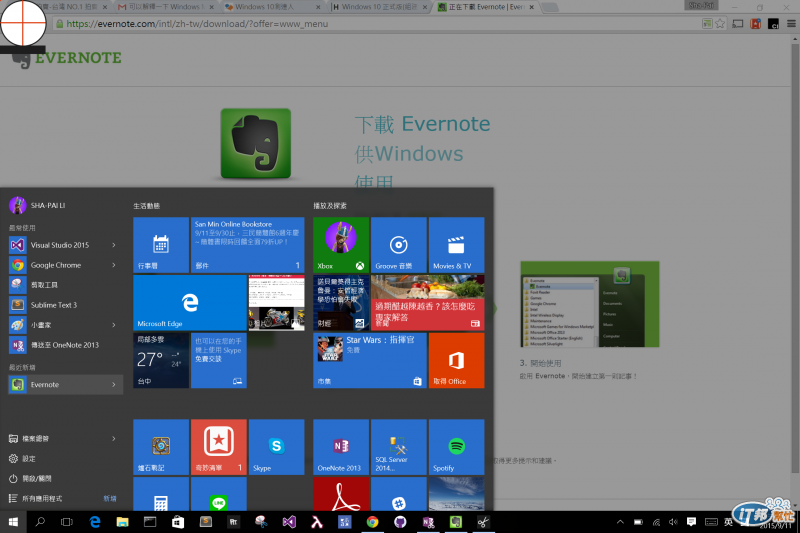Open the SQL Server 2014 tile
Image resolution: width=800 pixels, height=533 pixels.
tap(398, 447)
